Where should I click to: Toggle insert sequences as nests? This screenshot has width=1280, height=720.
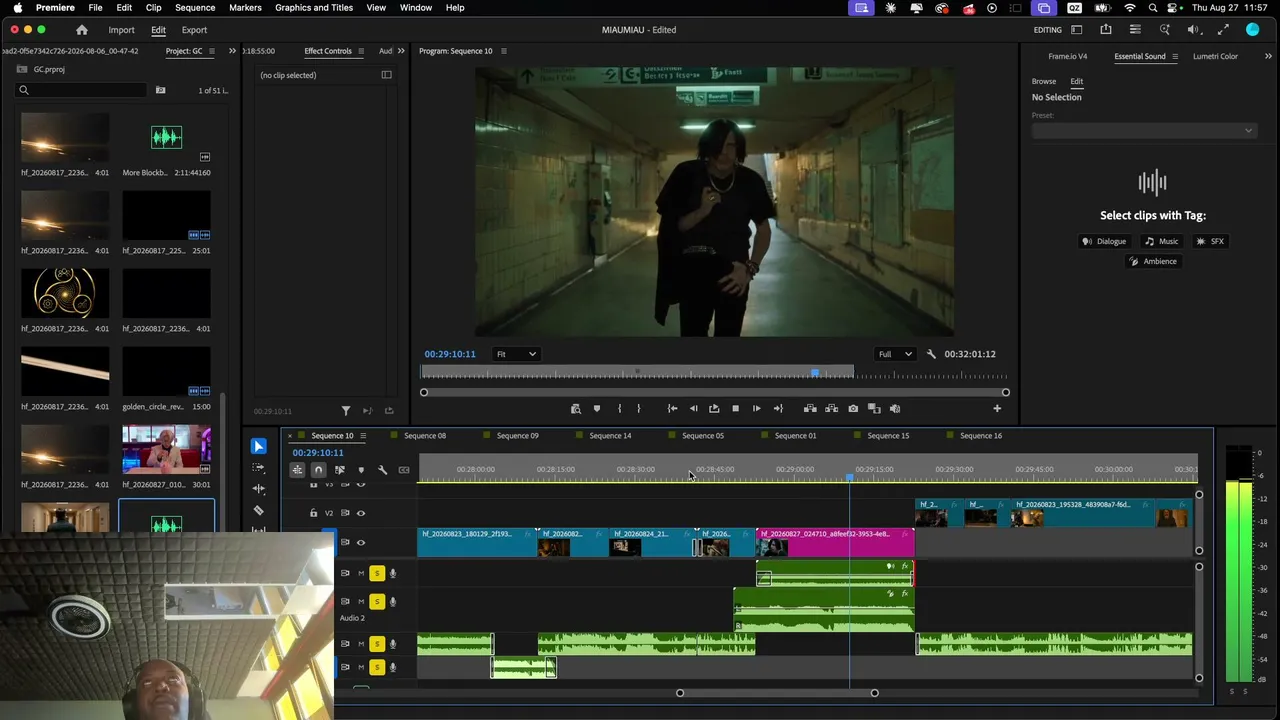click(x=297, y=470)
